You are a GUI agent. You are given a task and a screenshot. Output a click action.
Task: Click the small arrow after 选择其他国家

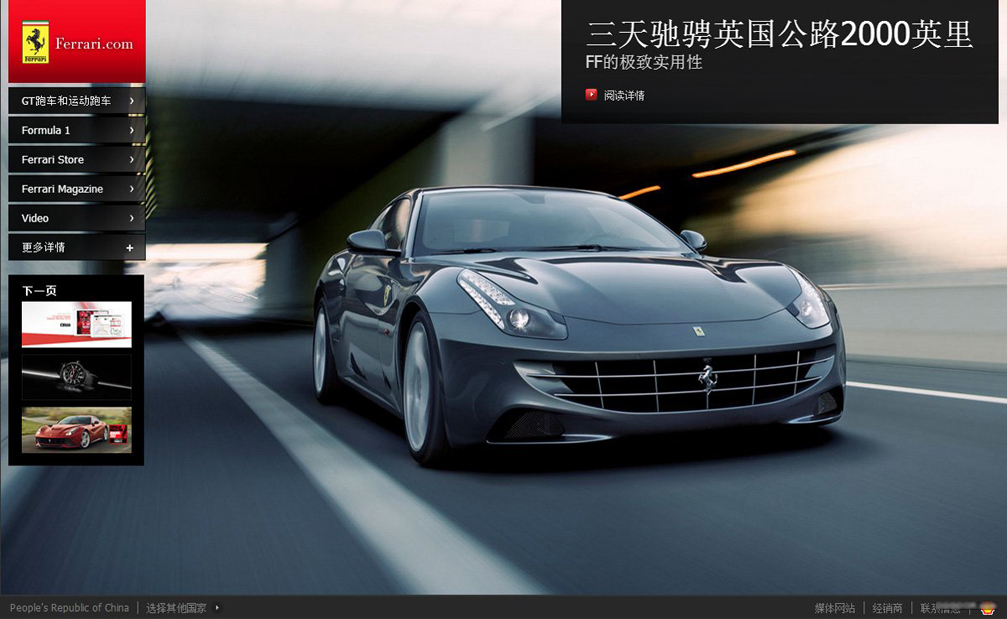pos(217,607)
